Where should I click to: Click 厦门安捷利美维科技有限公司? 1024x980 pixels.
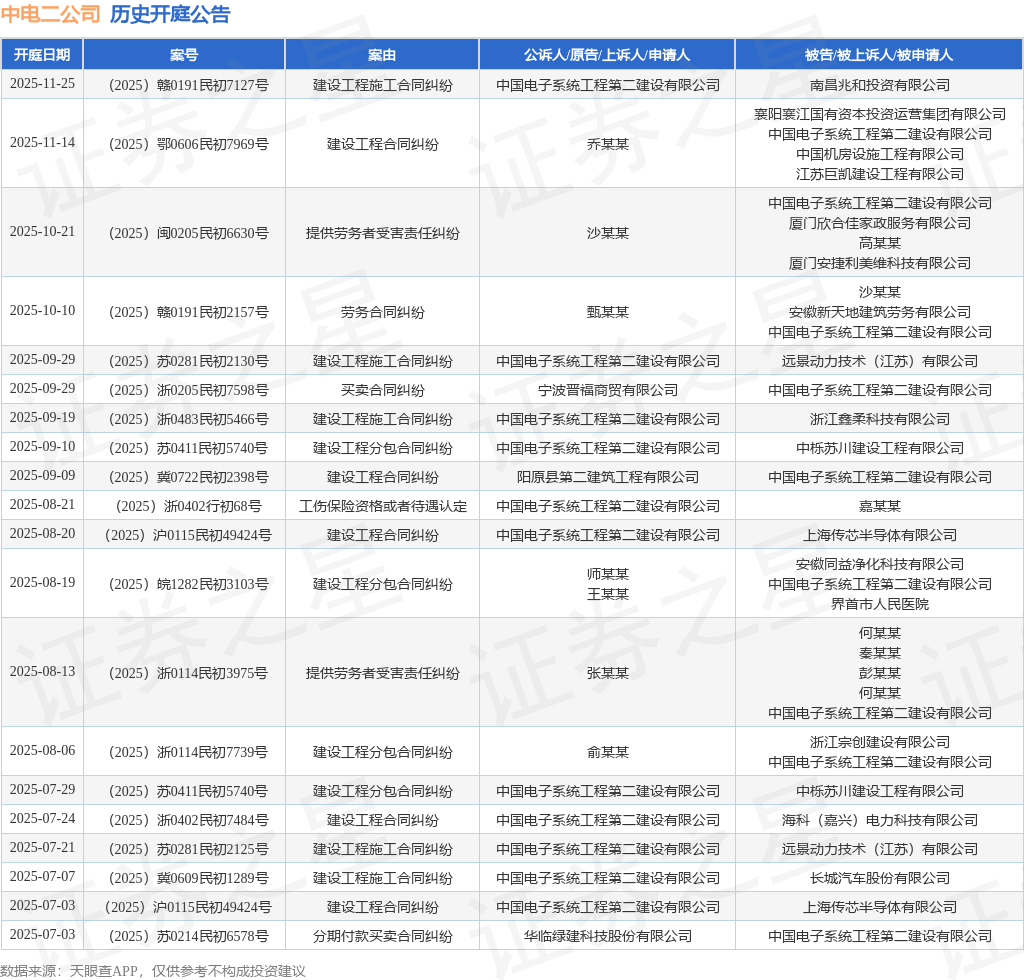click(880, 262)
